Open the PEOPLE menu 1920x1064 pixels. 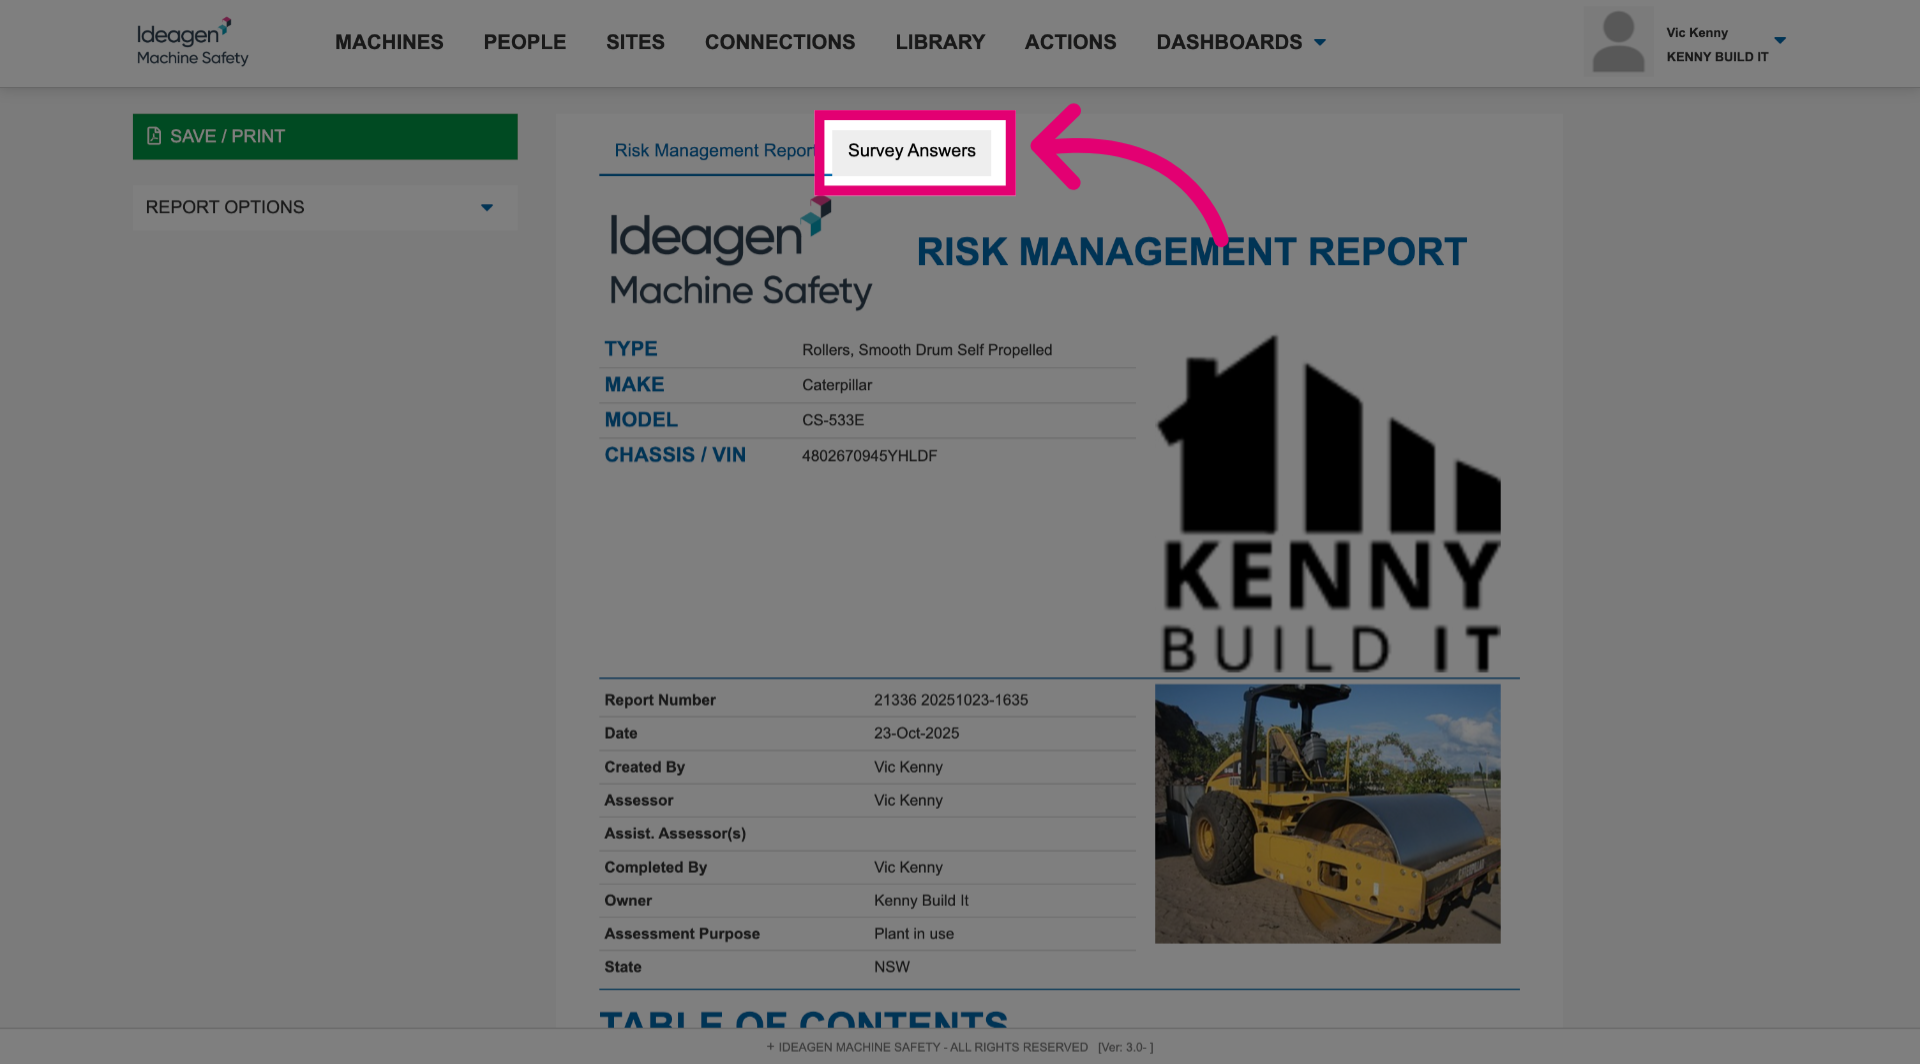(x=524, y=42)
